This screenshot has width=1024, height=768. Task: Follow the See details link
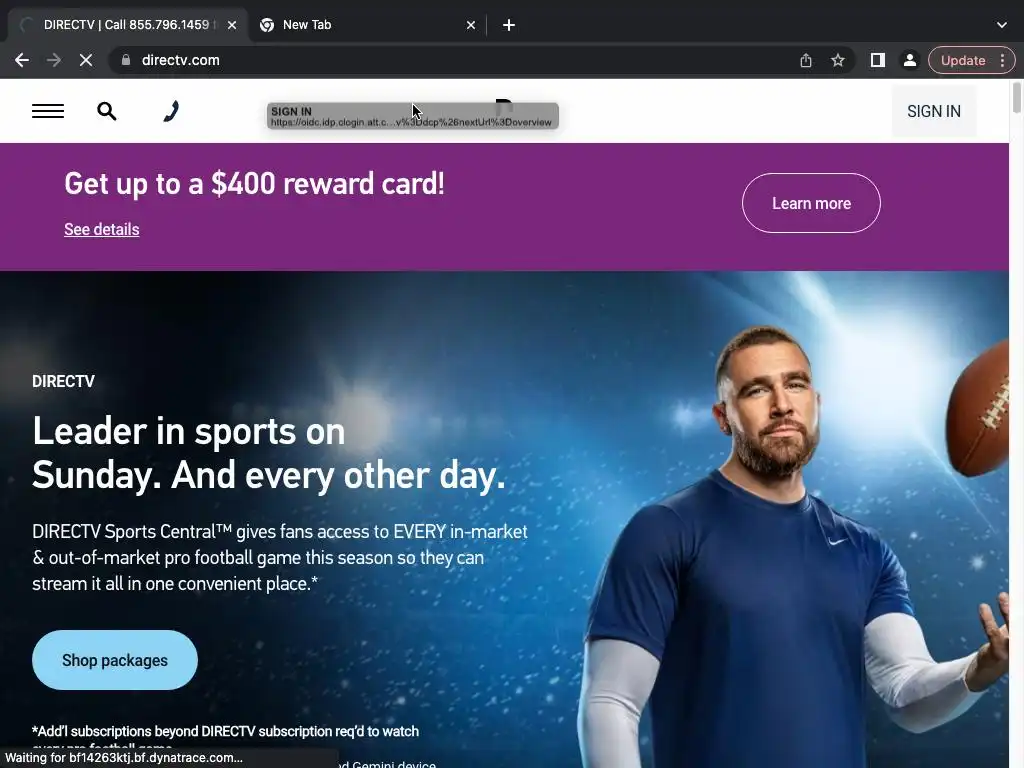pos(102,229)
